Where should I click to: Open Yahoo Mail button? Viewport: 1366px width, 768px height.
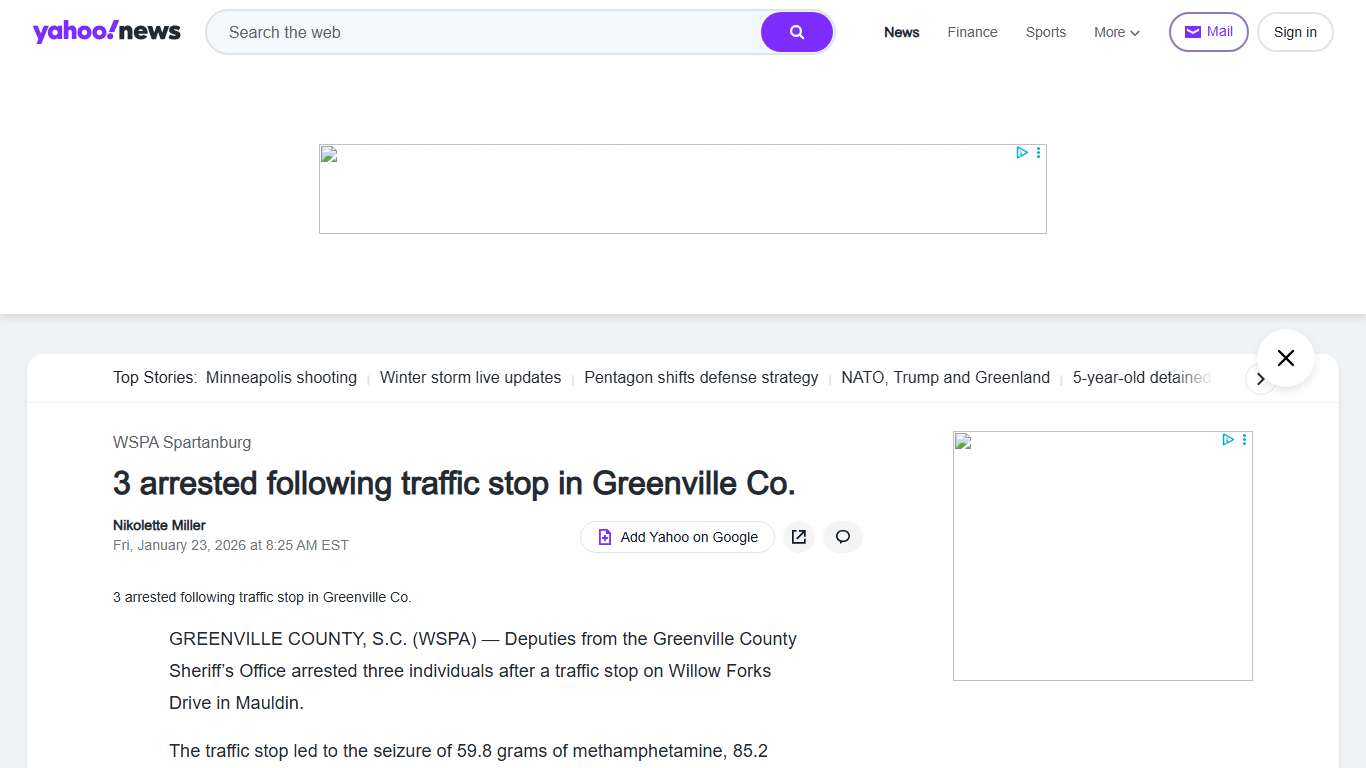point(1208,32)
